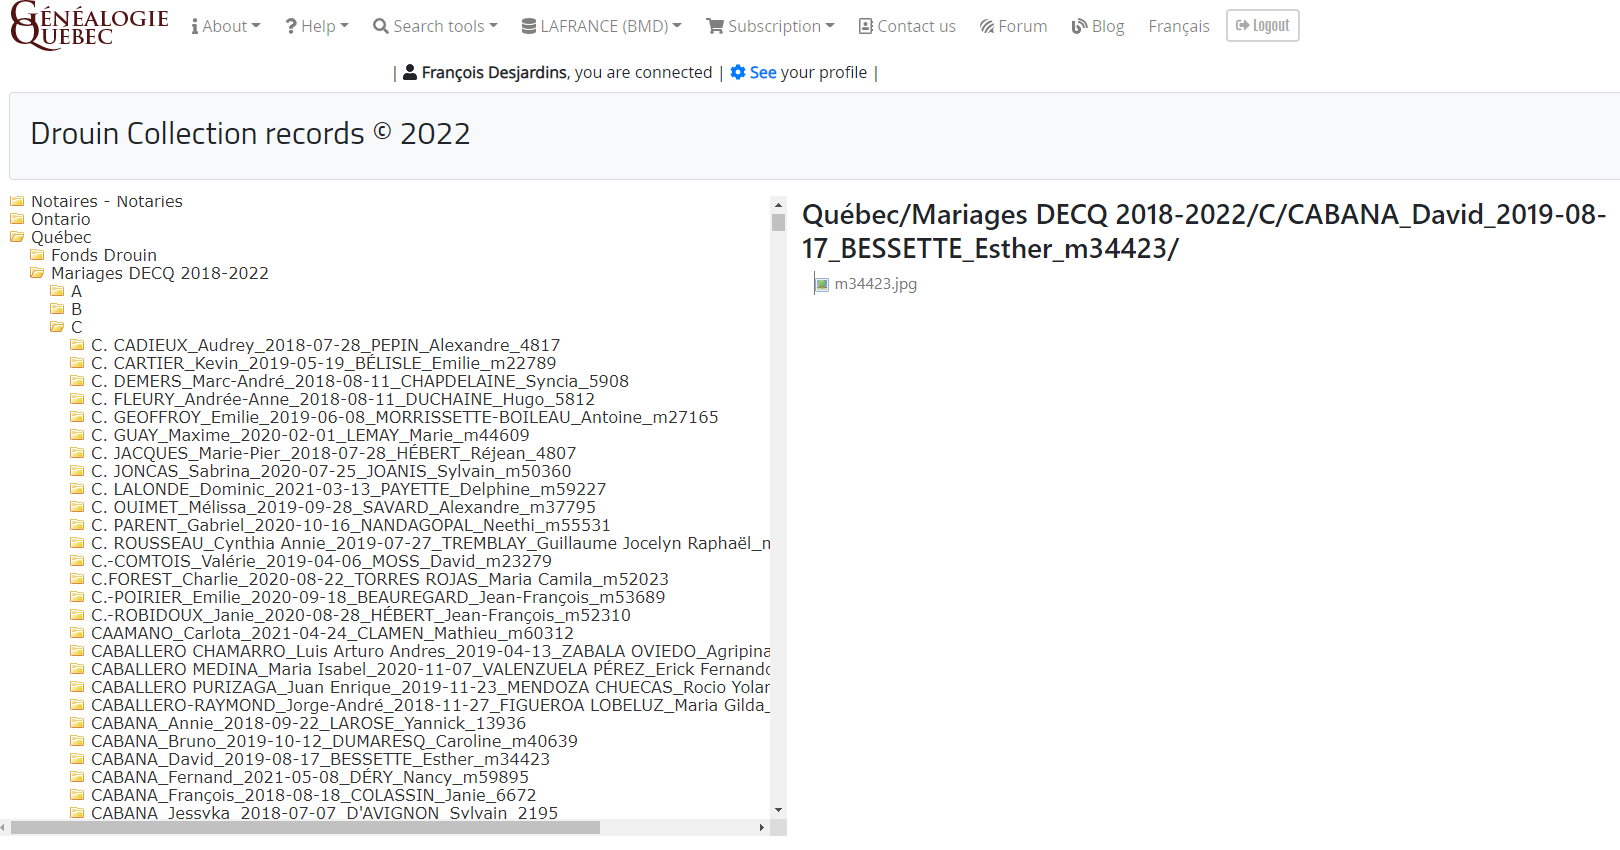The image size is (1620, 850).
Task: Open C.-ROBIDOUX_Janie HÉBERT_Jean-François folder
Action: point(361,615)
